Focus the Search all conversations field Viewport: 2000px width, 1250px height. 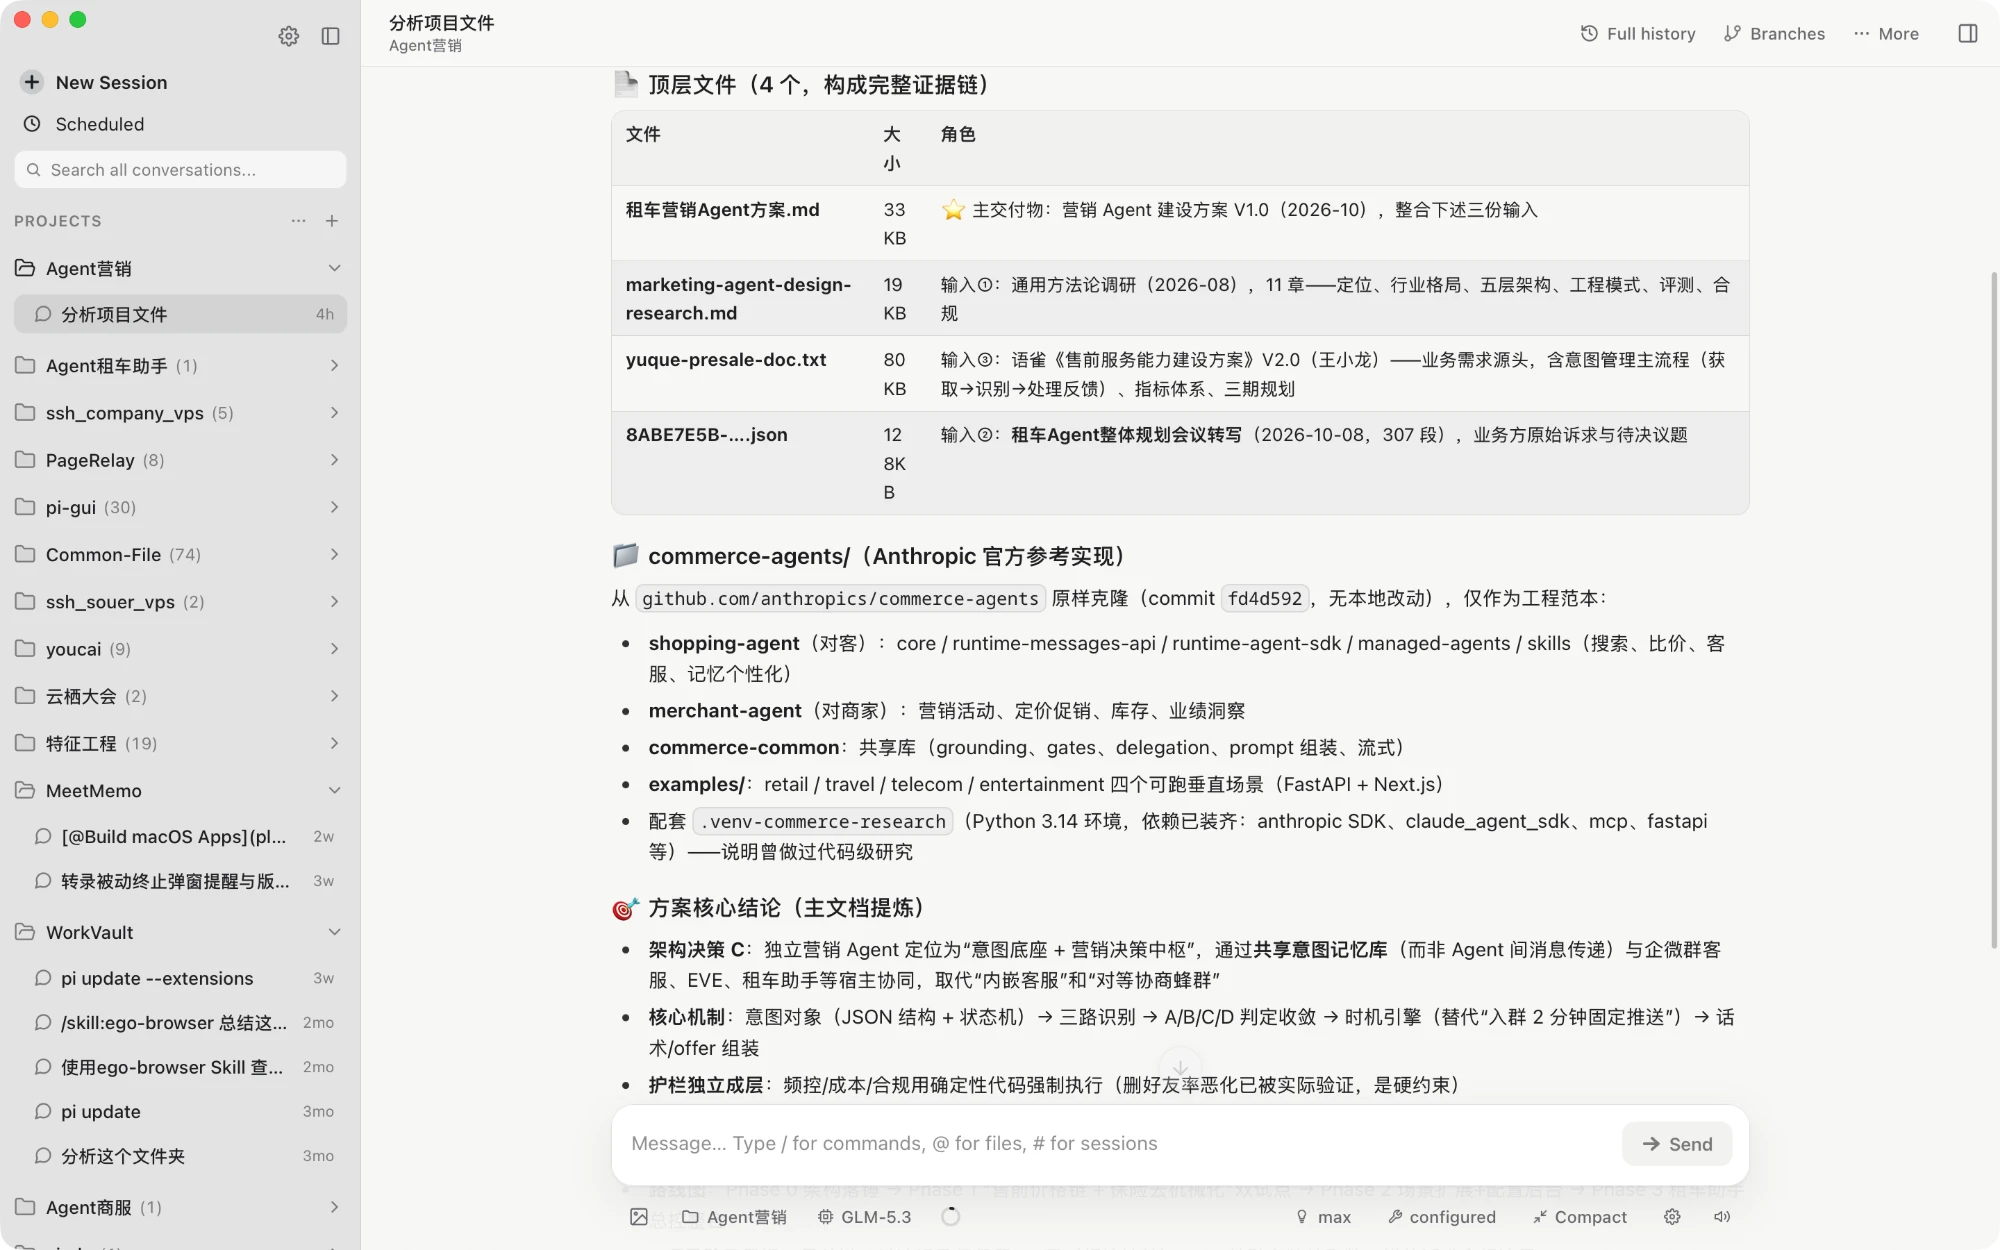[x=180, y=170]
